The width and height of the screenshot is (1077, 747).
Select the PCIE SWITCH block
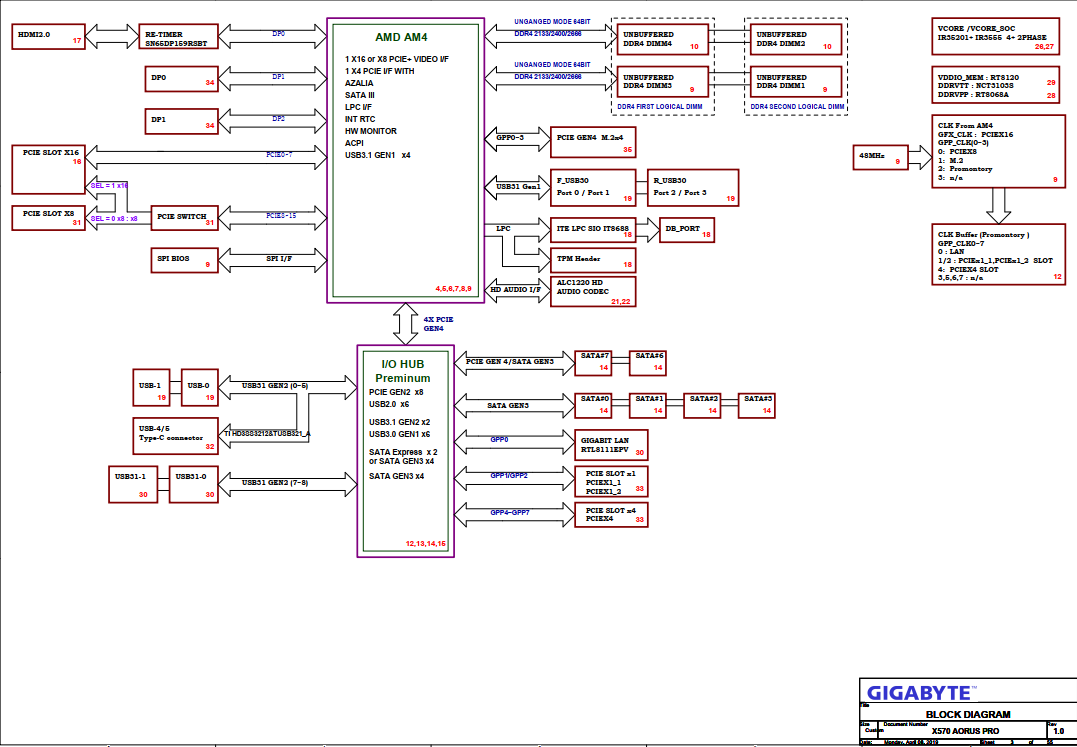point(184,218)
